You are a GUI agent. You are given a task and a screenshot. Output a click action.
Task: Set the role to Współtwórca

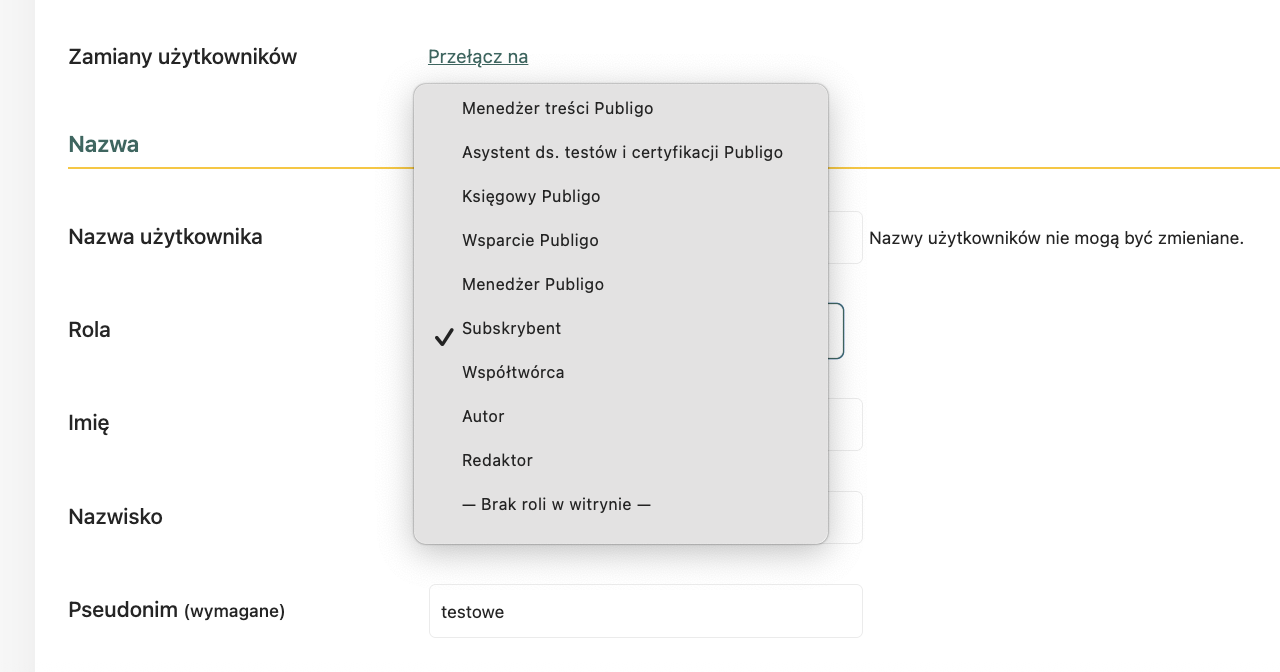point(512,372)
